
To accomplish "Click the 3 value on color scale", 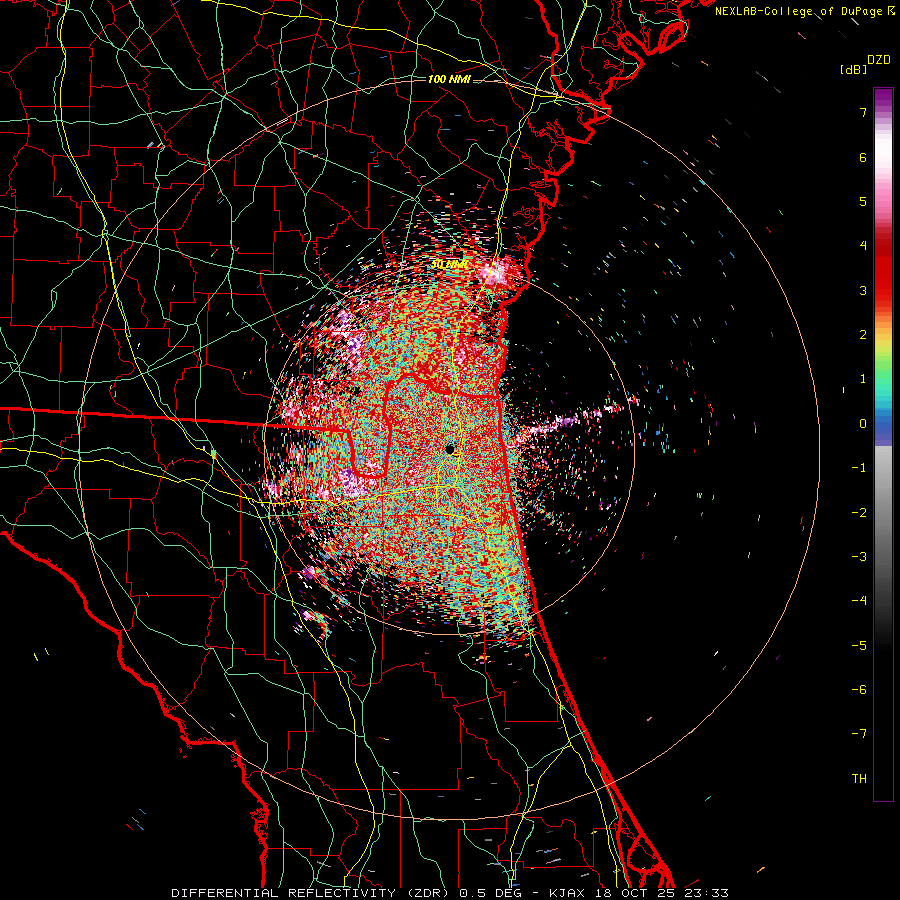I will 863,290.
